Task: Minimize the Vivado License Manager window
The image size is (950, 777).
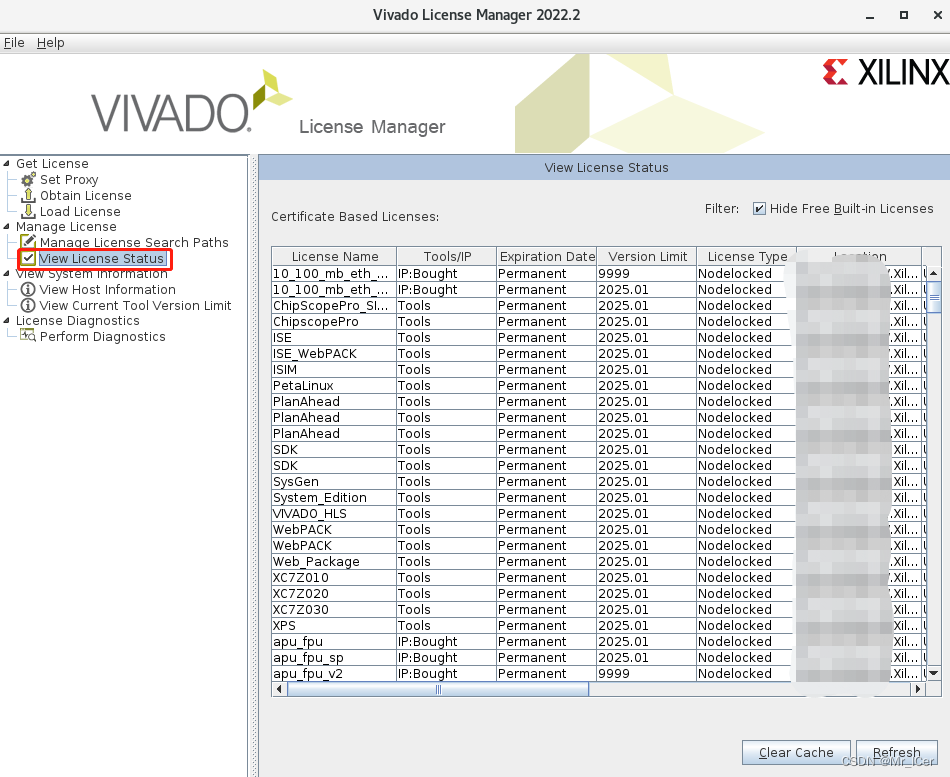Action: click(x=870, y=15)
